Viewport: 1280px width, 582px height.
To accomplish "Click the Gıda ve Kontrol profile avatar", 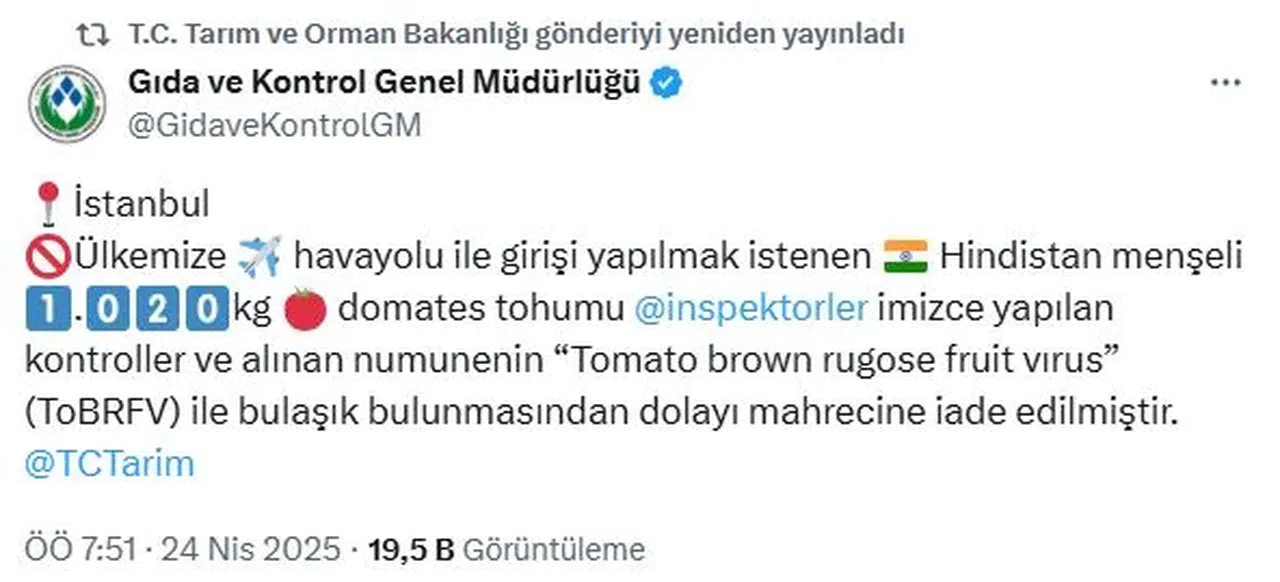I will (x=67, y=104).
